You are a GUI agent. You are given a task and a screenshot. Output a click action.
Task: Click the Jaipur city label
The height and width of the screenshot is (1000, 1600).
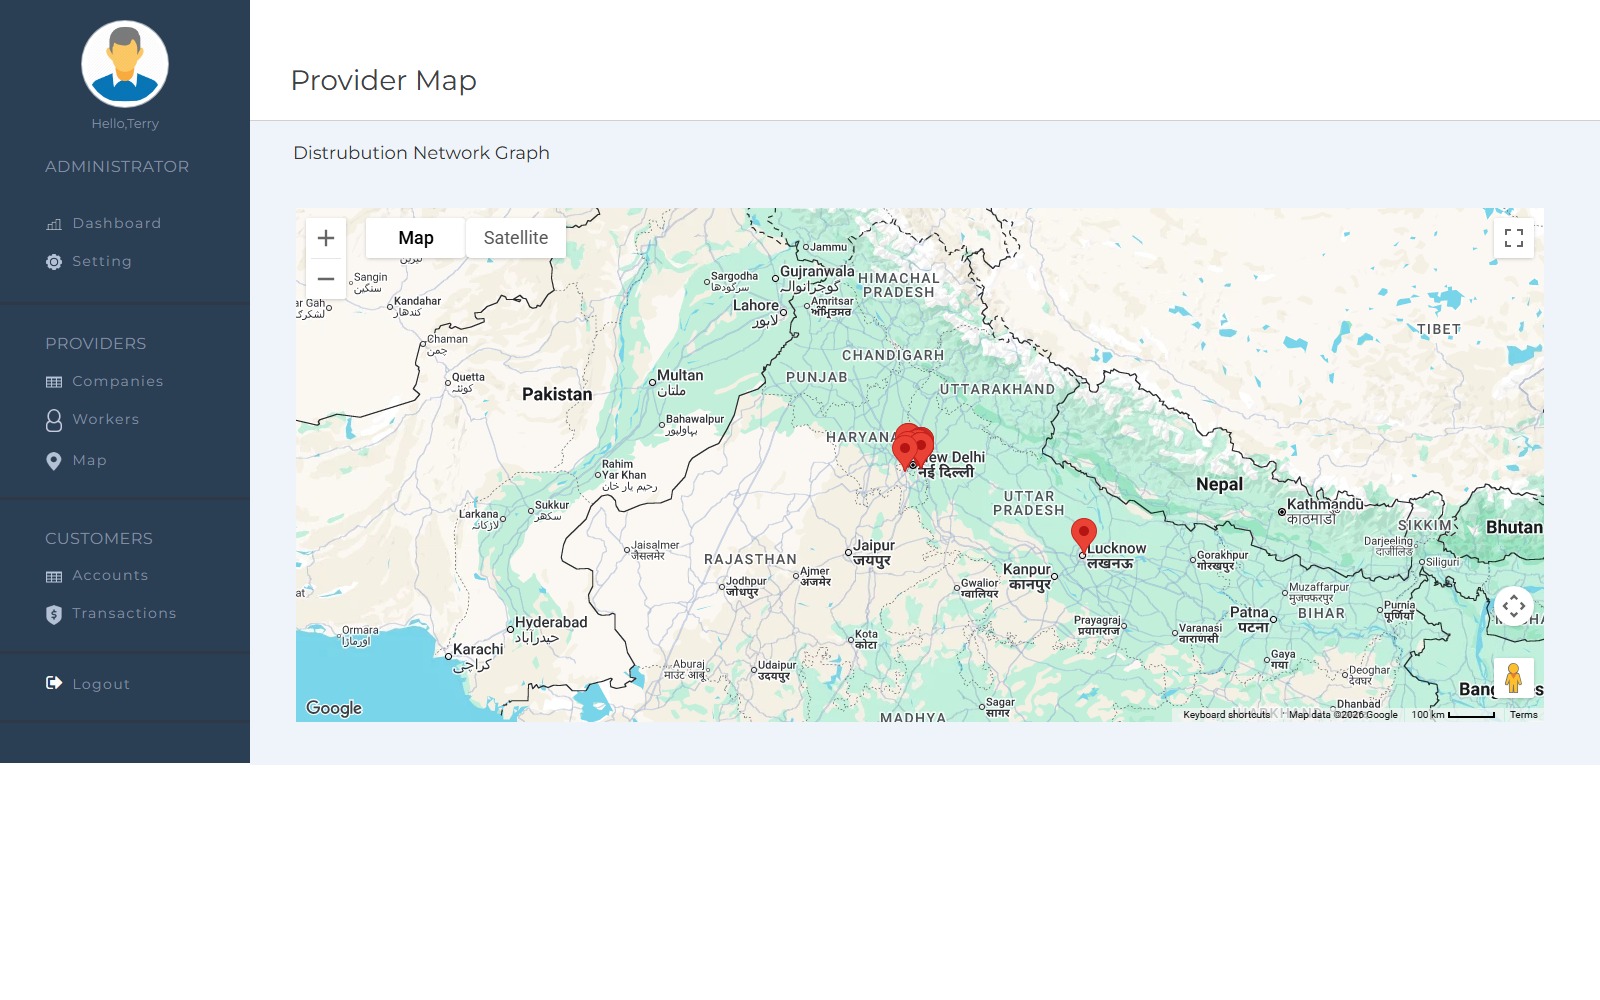[873, 553]
